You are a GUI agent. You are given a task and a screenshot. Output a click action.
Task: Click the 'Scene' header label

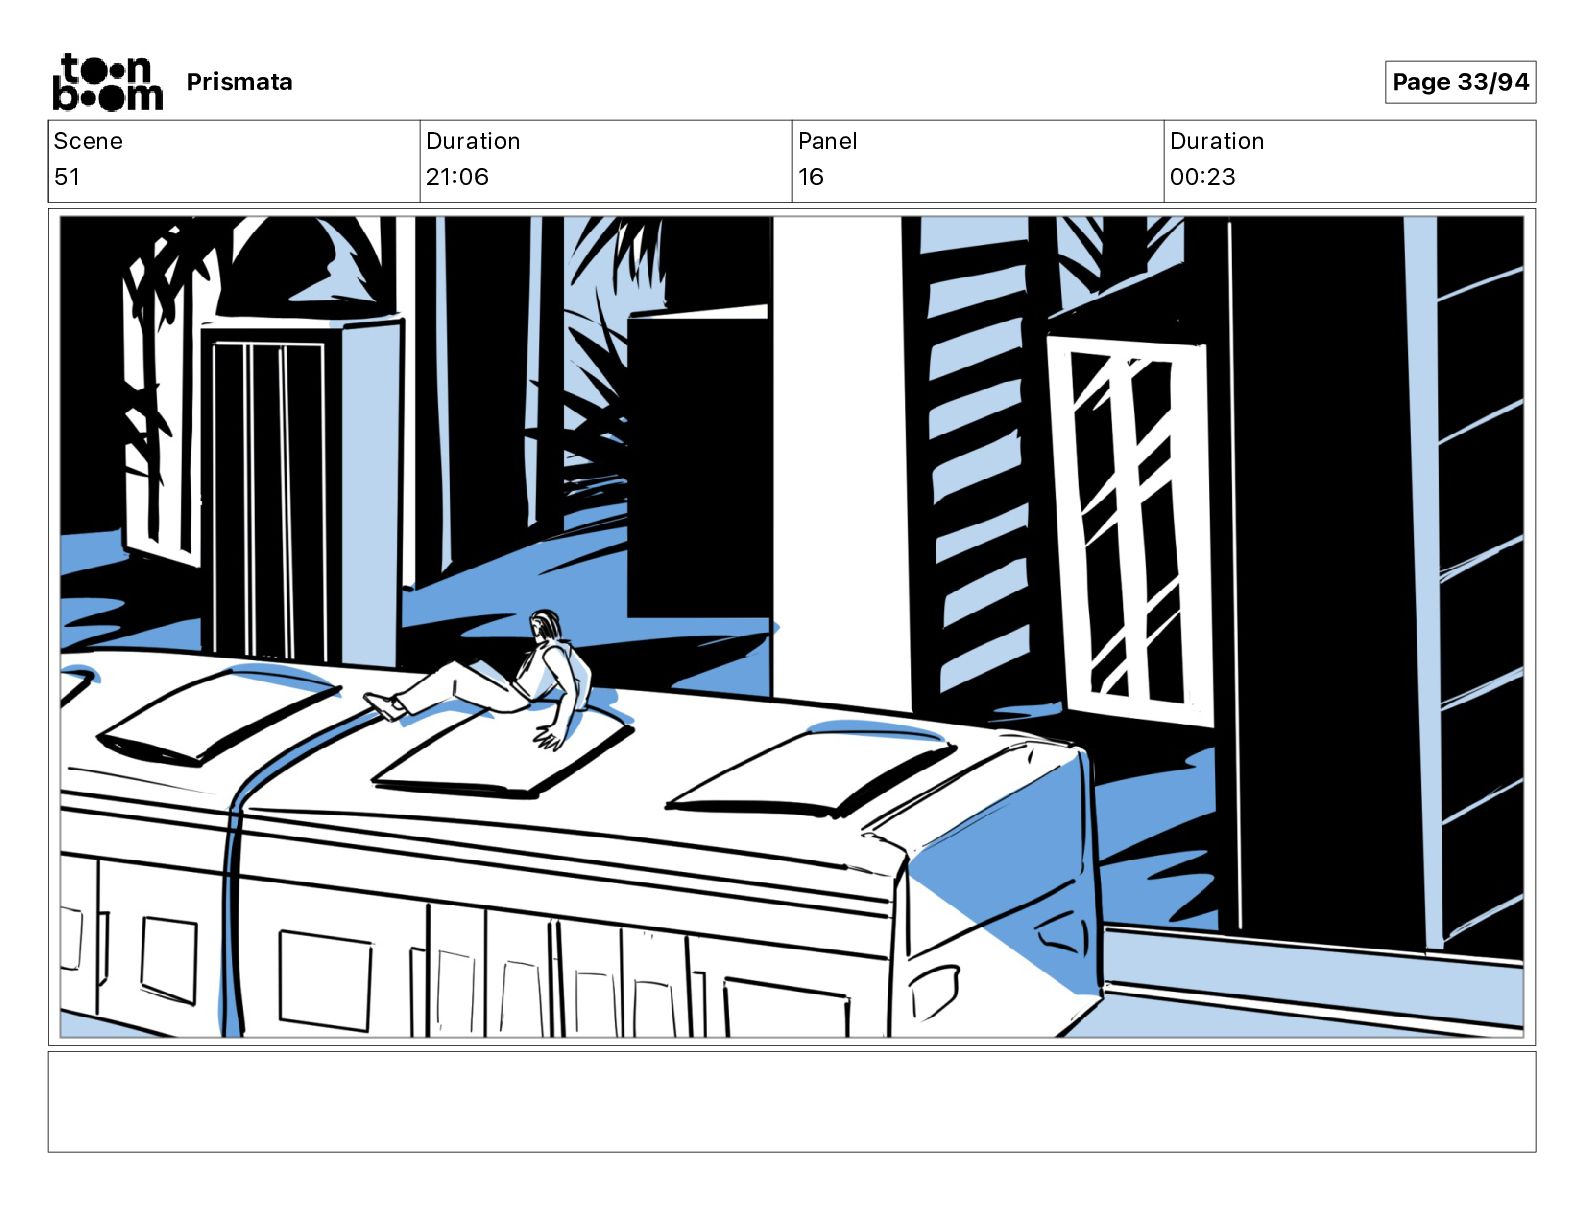(88, 141)
